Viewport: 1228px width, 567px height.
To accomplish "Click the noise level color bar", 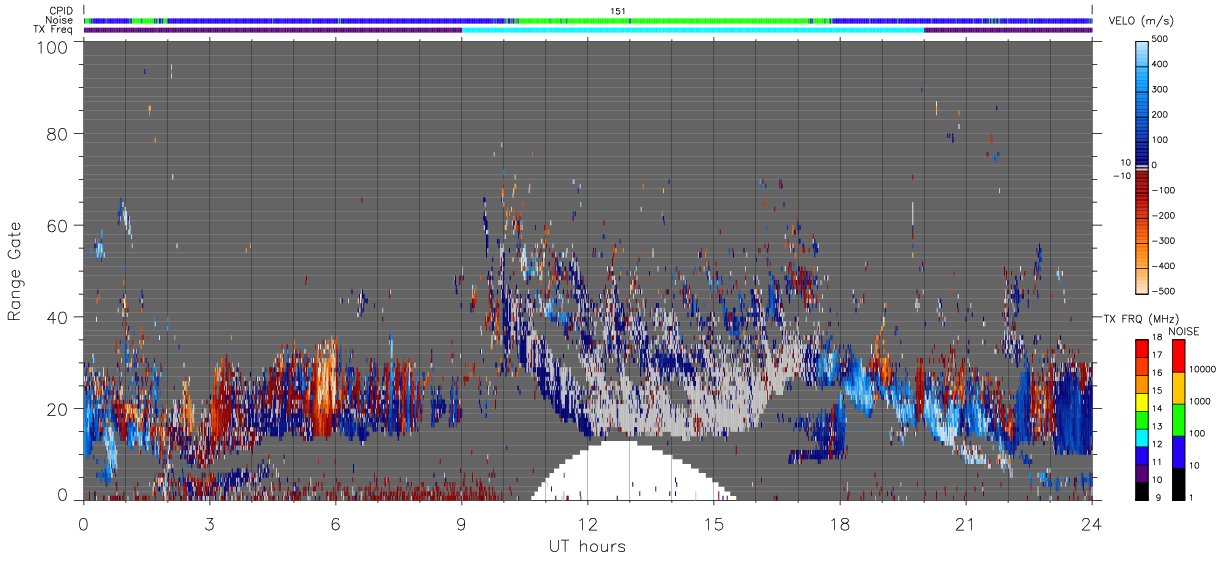I will coord(1179,419).
